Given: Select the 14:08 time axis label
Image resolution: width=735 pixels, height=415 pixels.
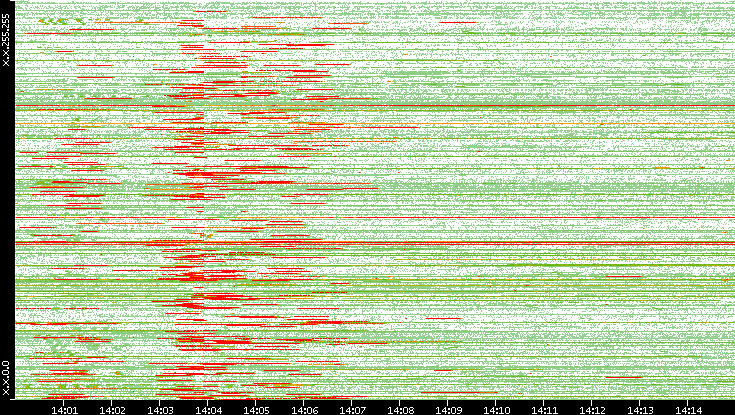Looking at the screenshot, I should pyautogui.click(x=399, y=410).
